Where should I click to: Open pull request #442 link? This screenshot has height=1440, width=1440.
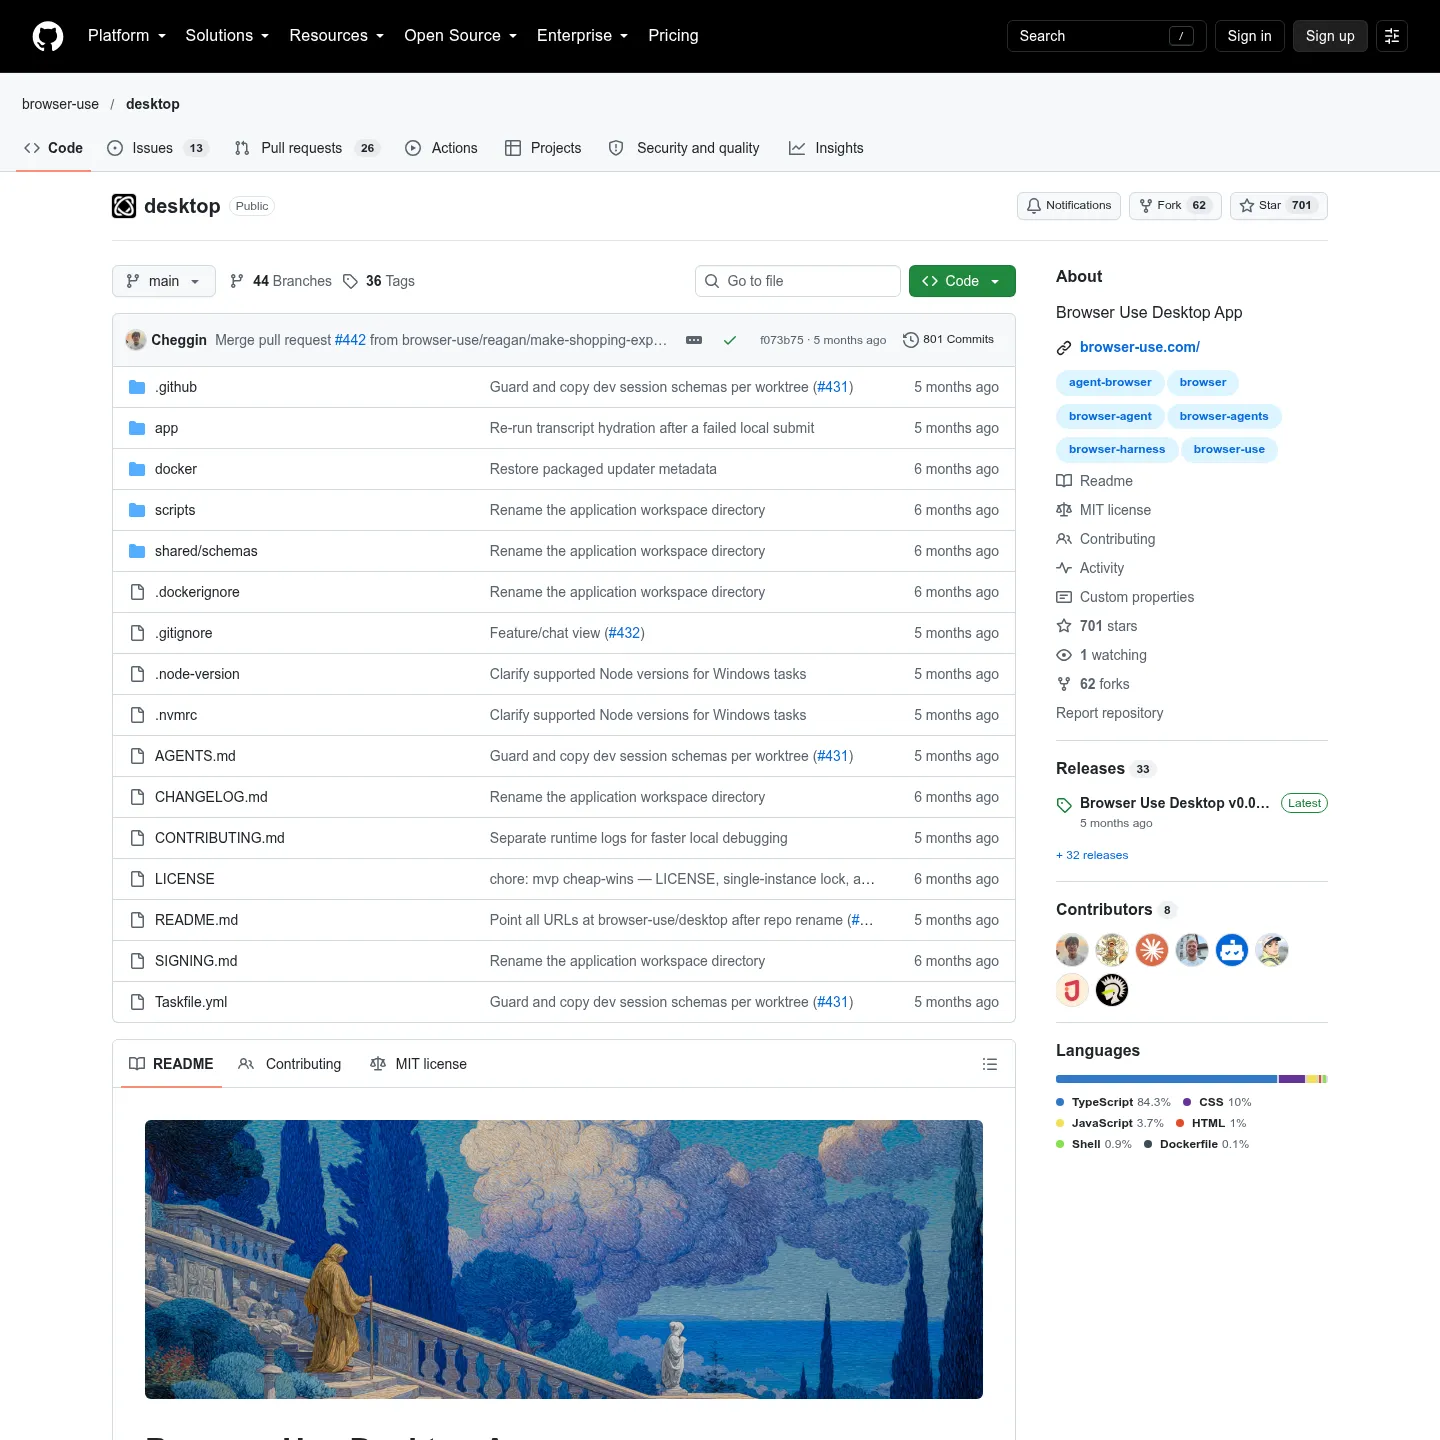(x=350, y=340)
